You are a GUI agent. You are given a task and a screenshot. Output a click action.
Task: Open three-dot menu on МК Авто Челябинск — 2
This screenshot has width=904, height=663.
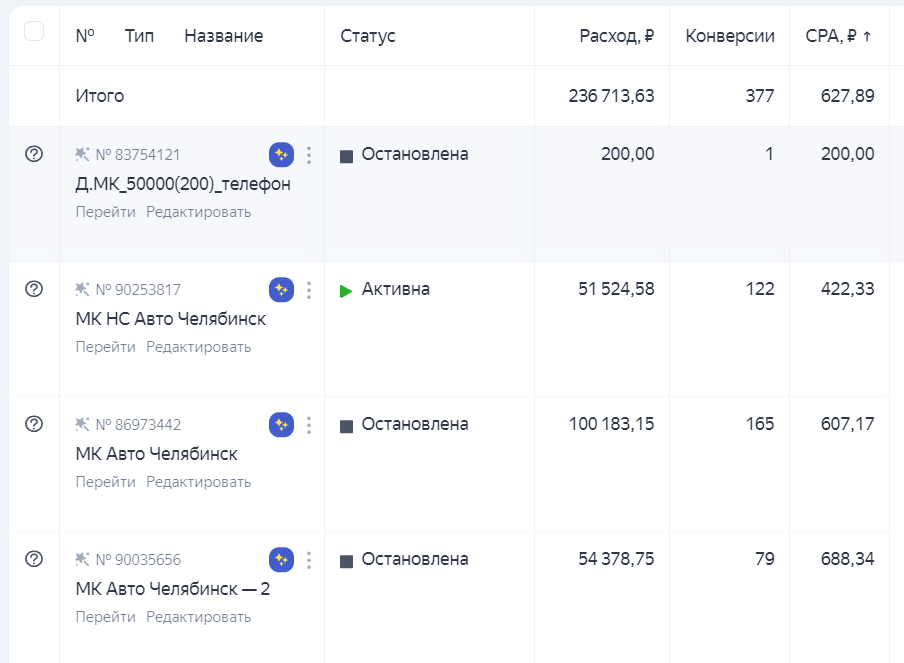(x=309, y=559)
